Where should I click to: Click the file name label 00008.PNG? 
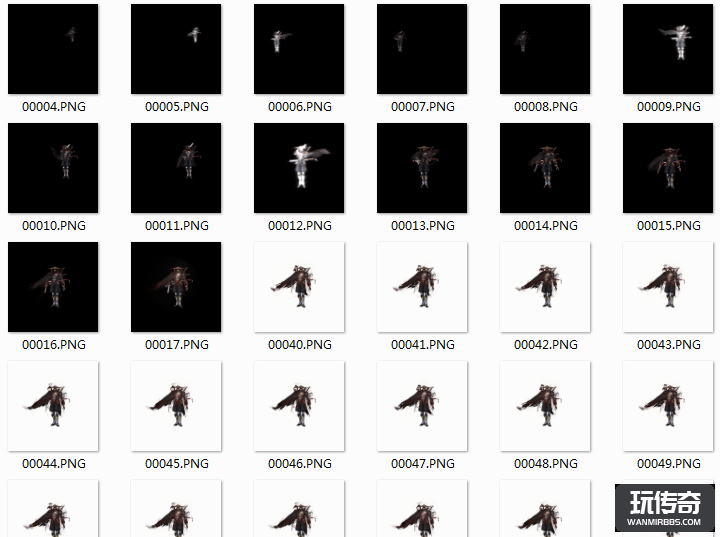546,107
